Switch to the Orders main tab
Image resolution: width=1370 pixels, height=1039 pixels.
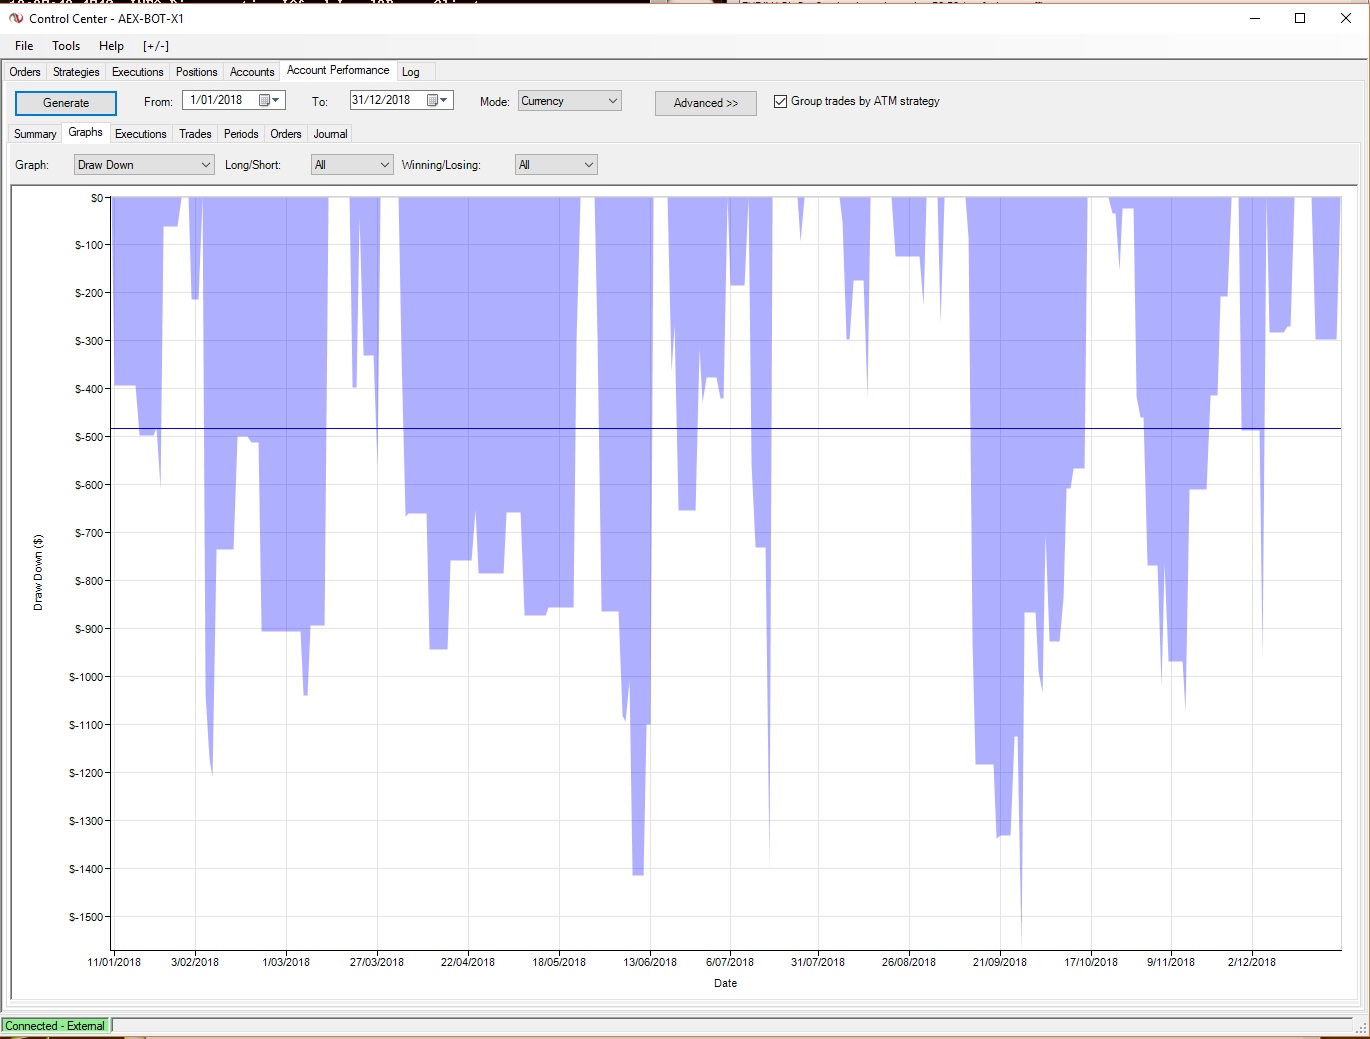(25, 72)
